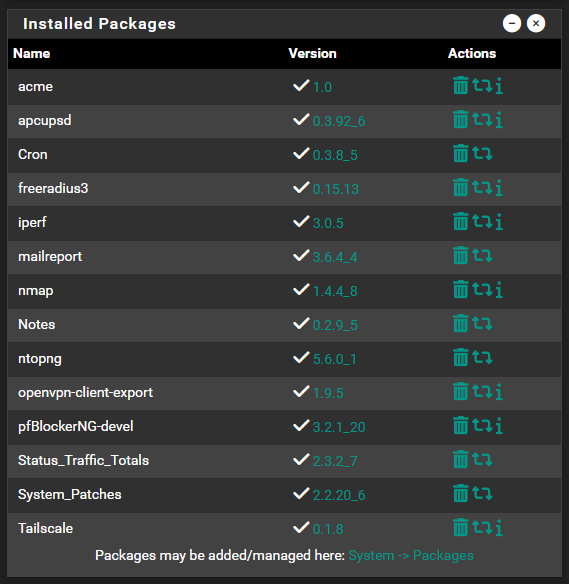Remove the pfBlockerNG-devel package
Viewport: 569px width, 584px height.
coord(461,425)
